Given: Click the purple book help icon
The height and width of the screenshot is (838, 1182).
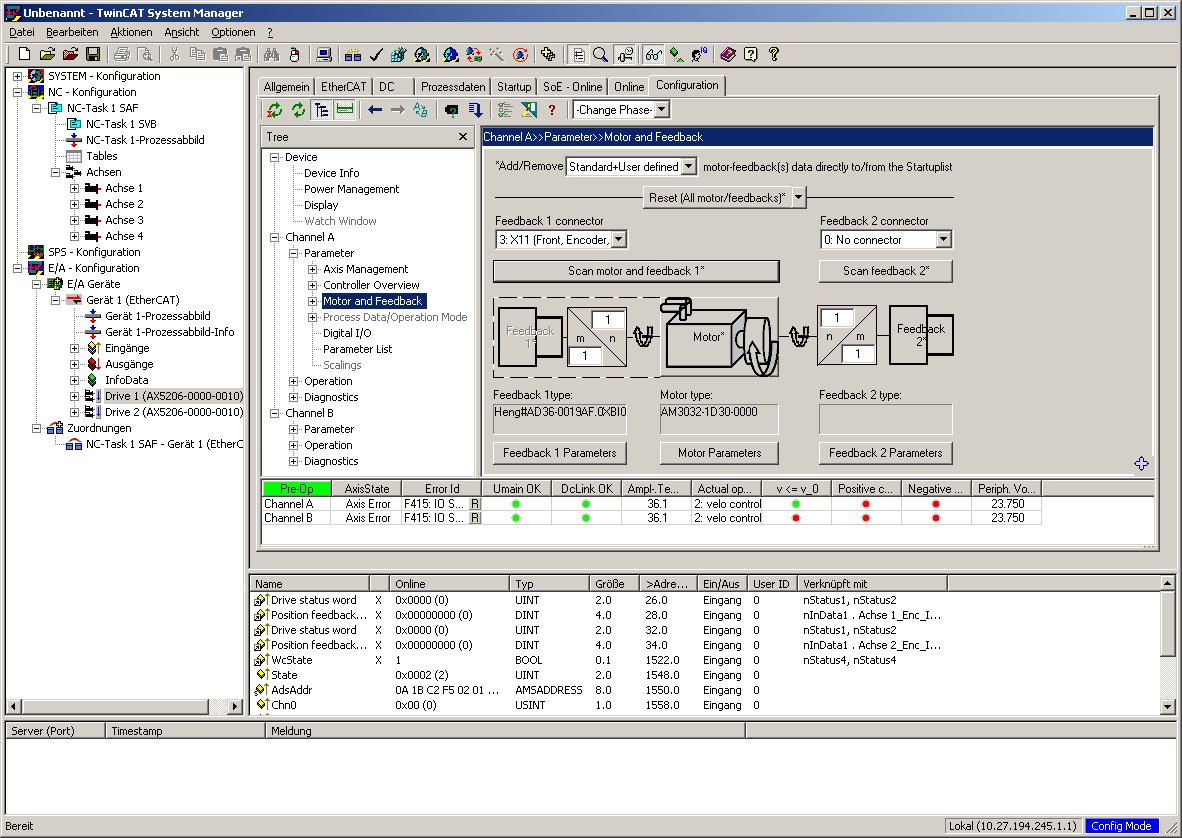Looking at the screenshot, I should (727, 54).
